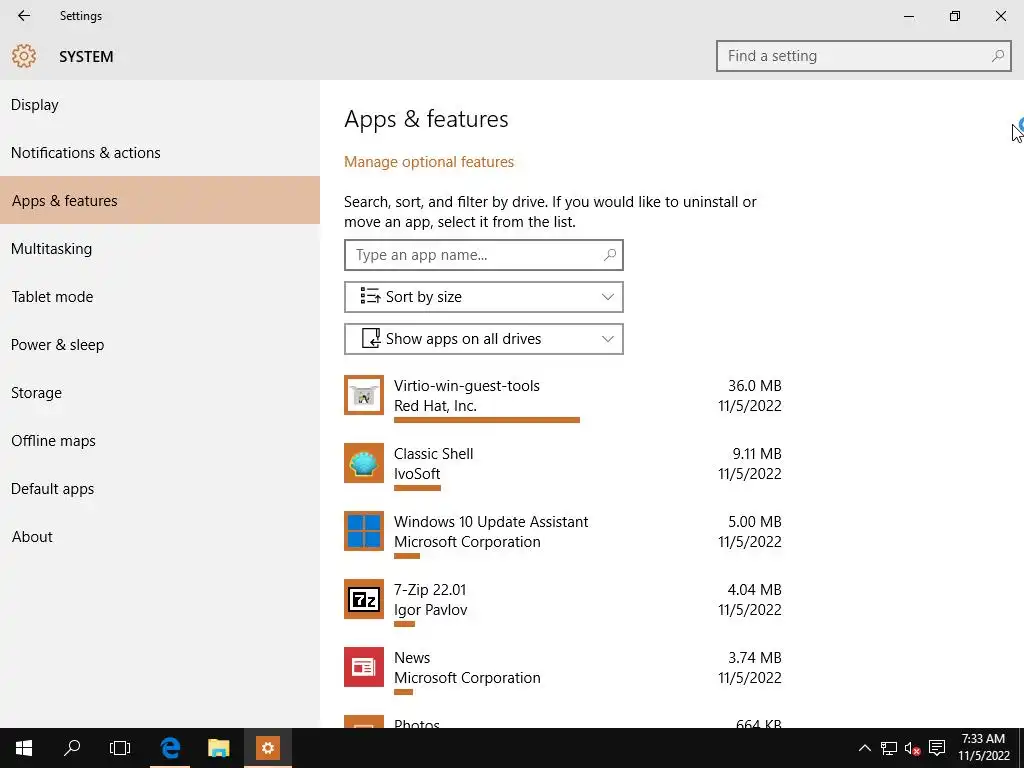Click the drive icon in filter dropdown
Viewport: 1024px width, 768px height.
coord(371,338)
